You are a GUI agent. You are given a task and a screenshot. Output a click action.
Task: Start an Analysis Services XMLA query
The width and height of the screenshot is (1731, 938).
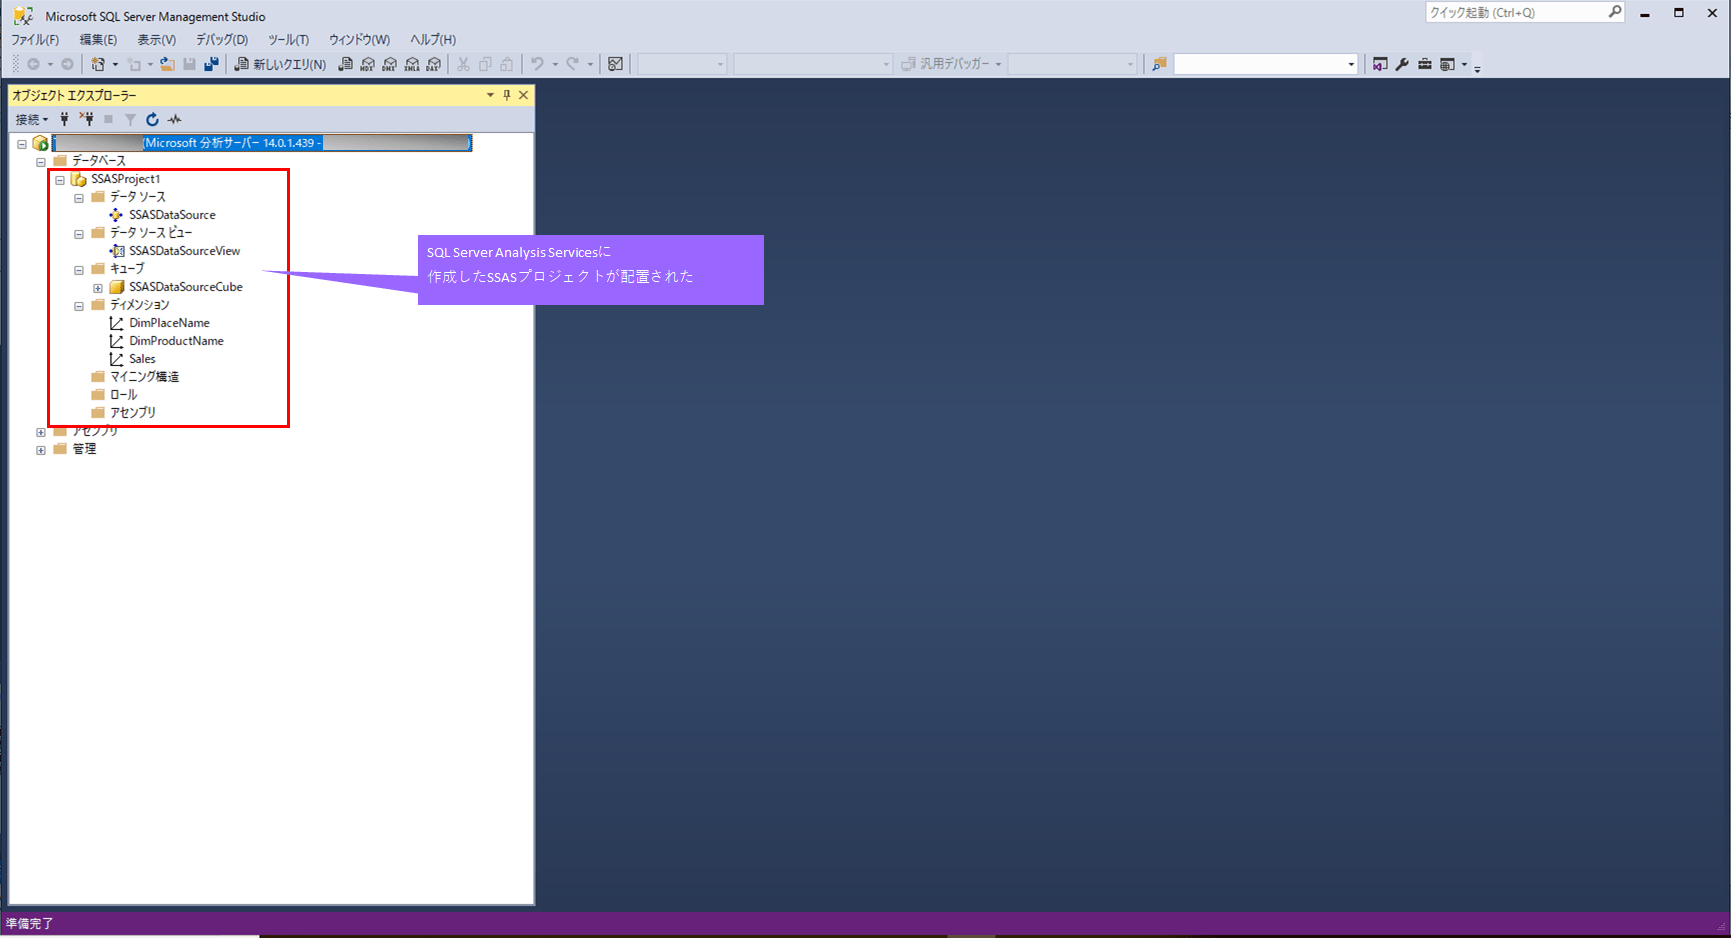point(411,64)
